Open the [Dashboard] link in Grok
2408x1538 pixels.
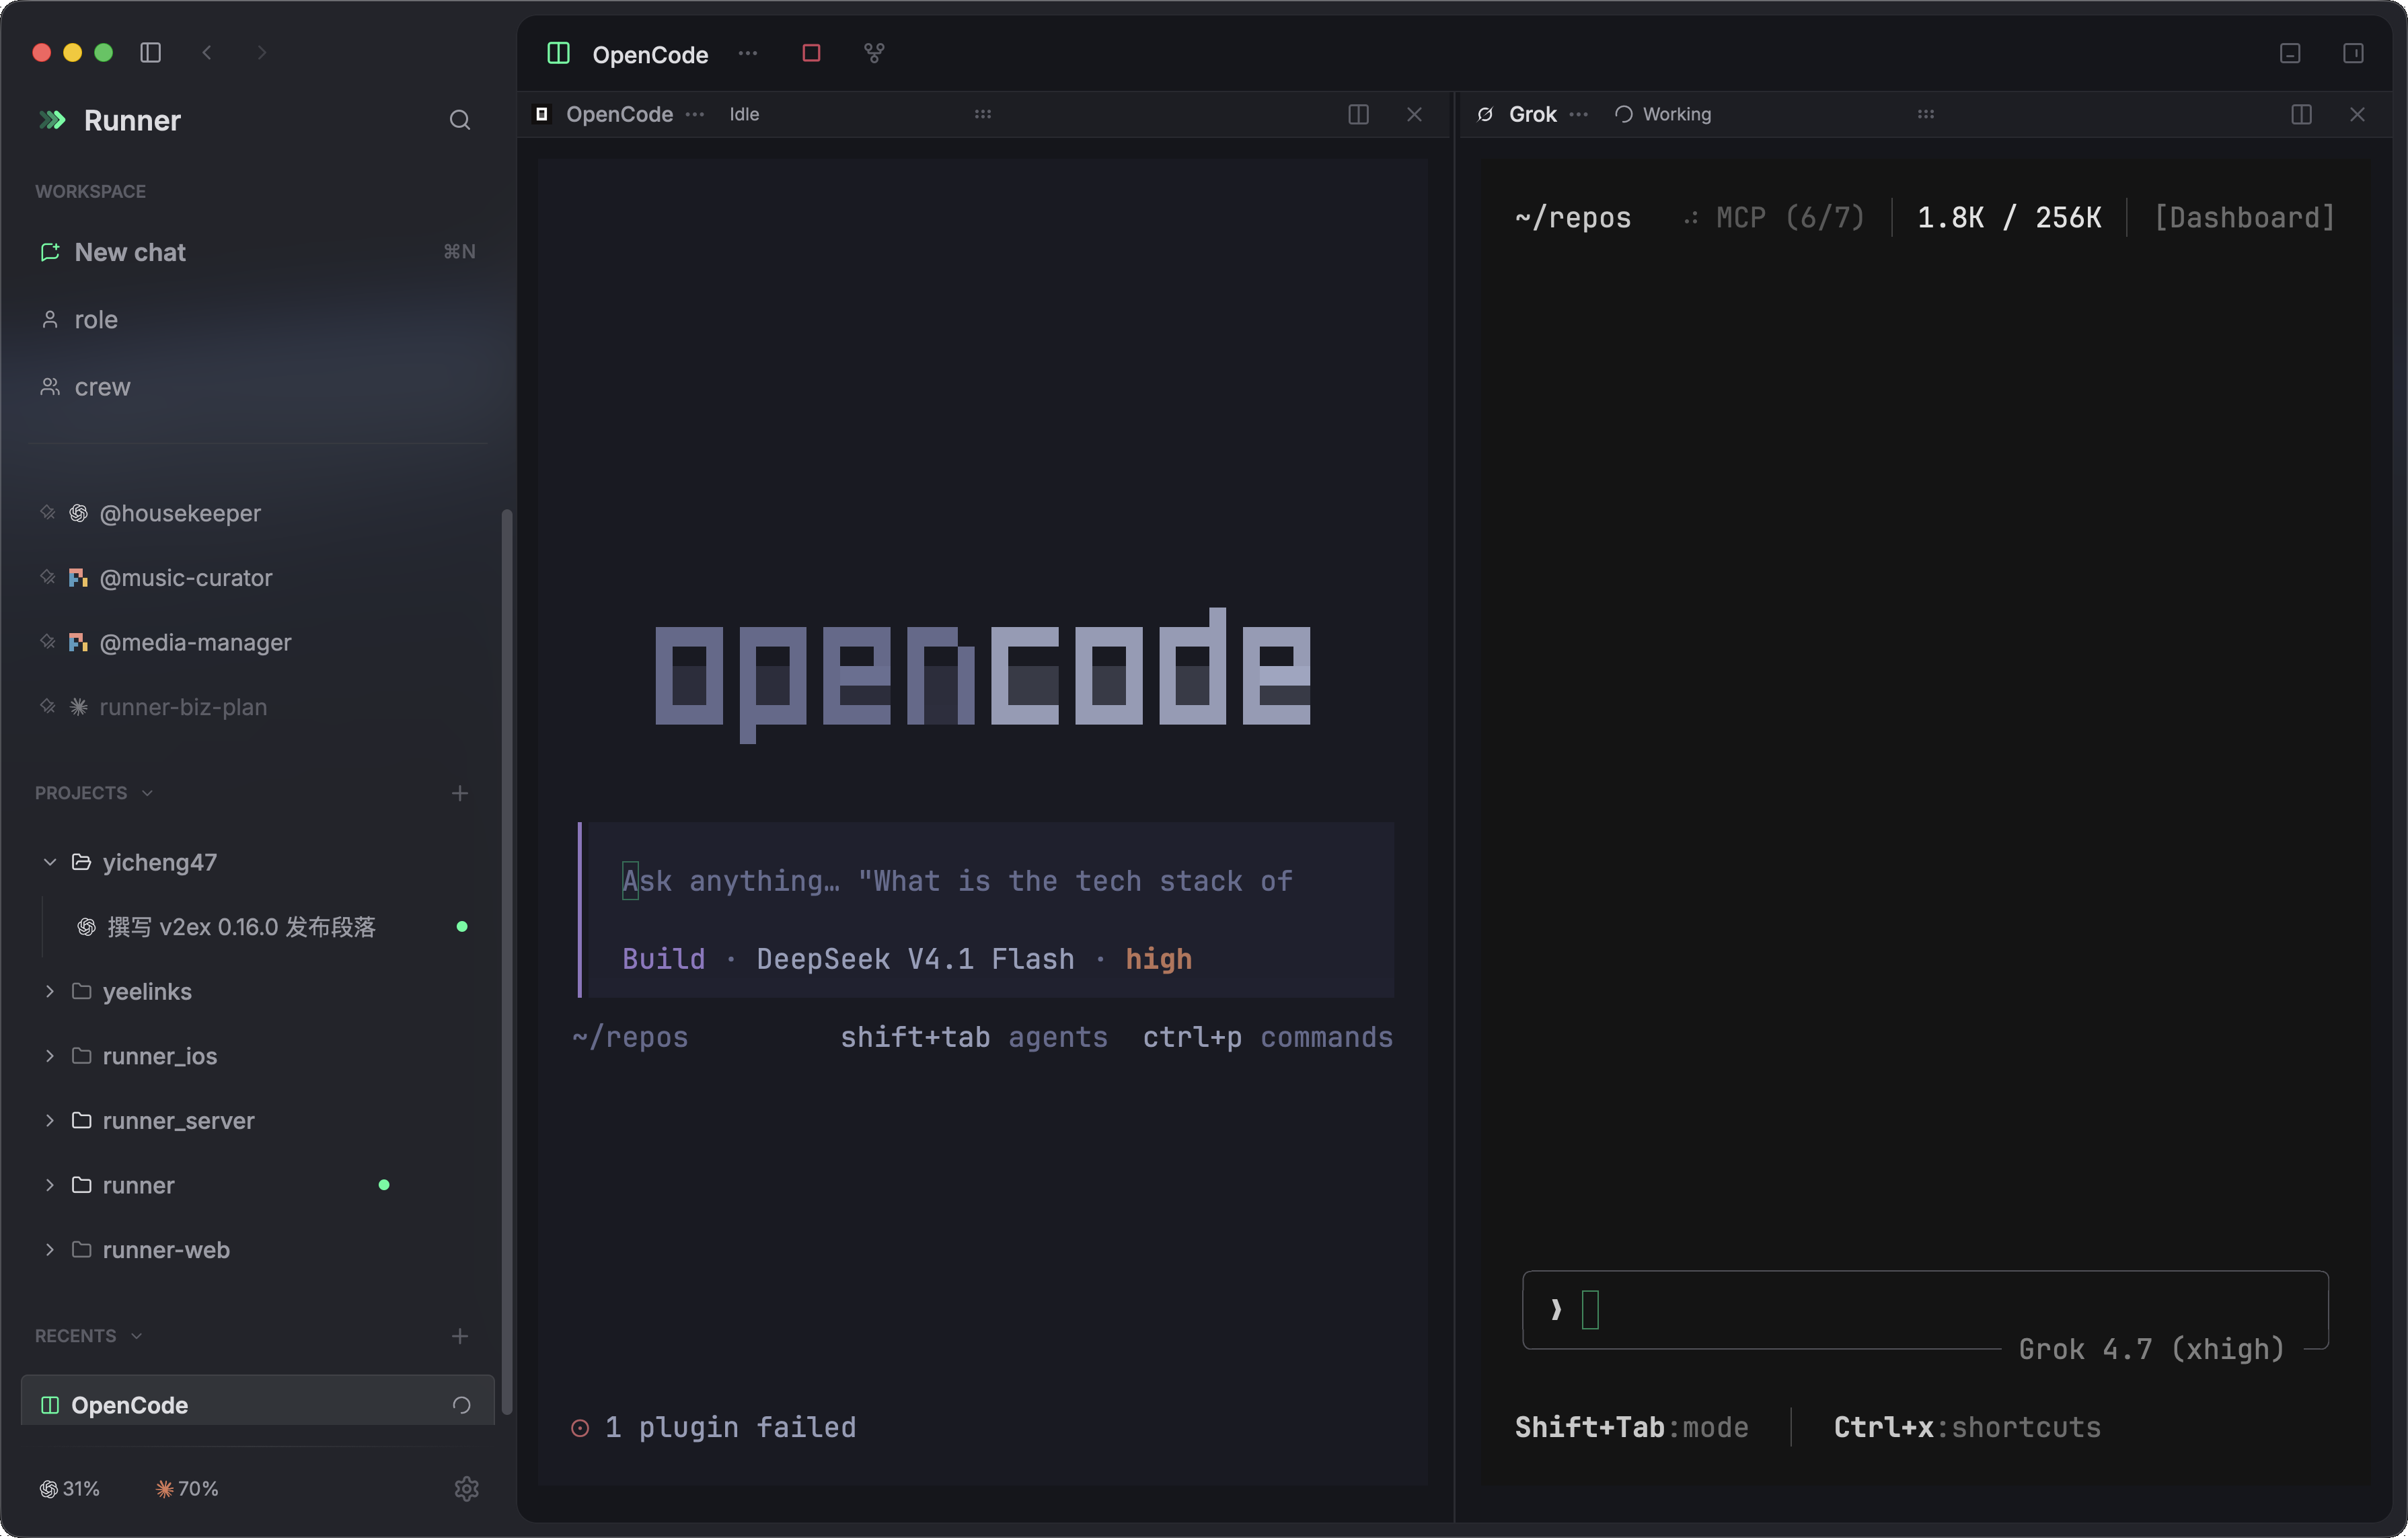[2244, 218]
